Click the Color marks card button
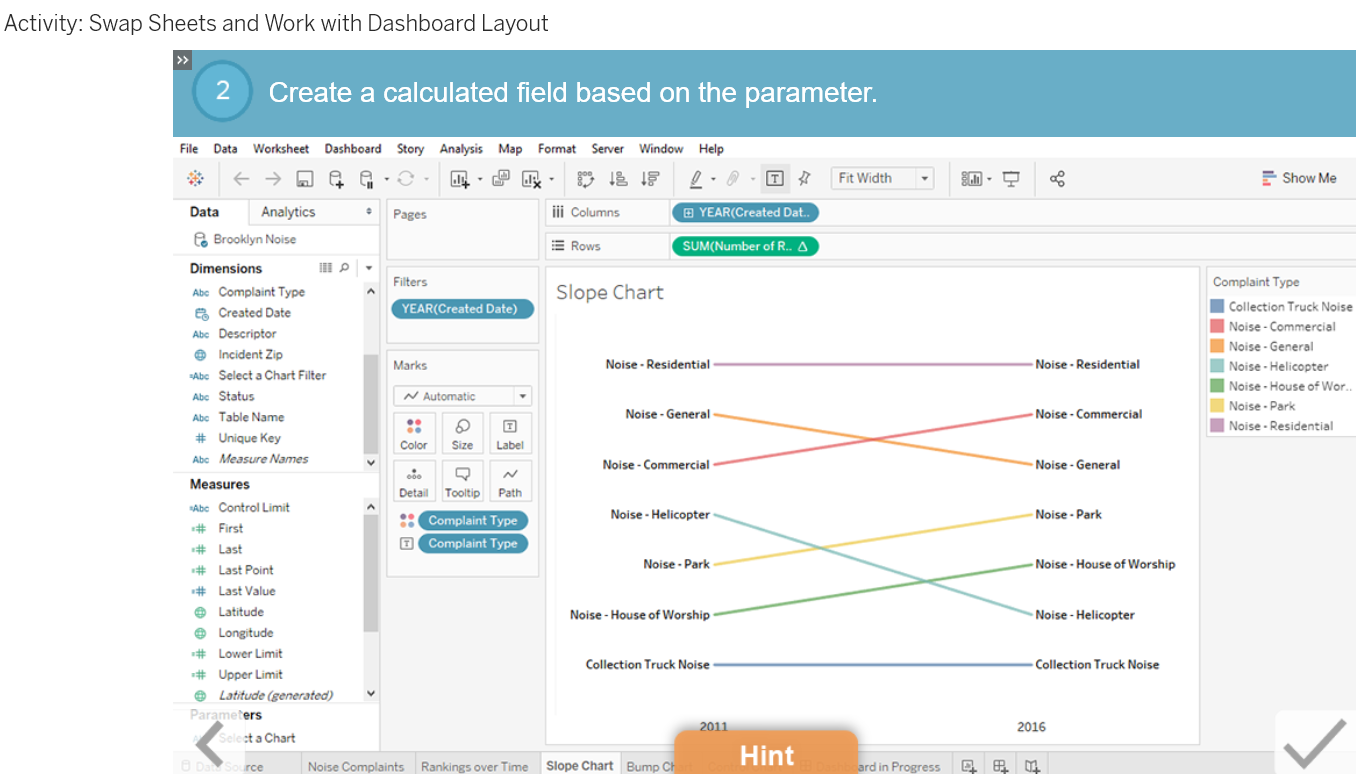Viewport: 1356px width, 774px height. coord(414,434)
